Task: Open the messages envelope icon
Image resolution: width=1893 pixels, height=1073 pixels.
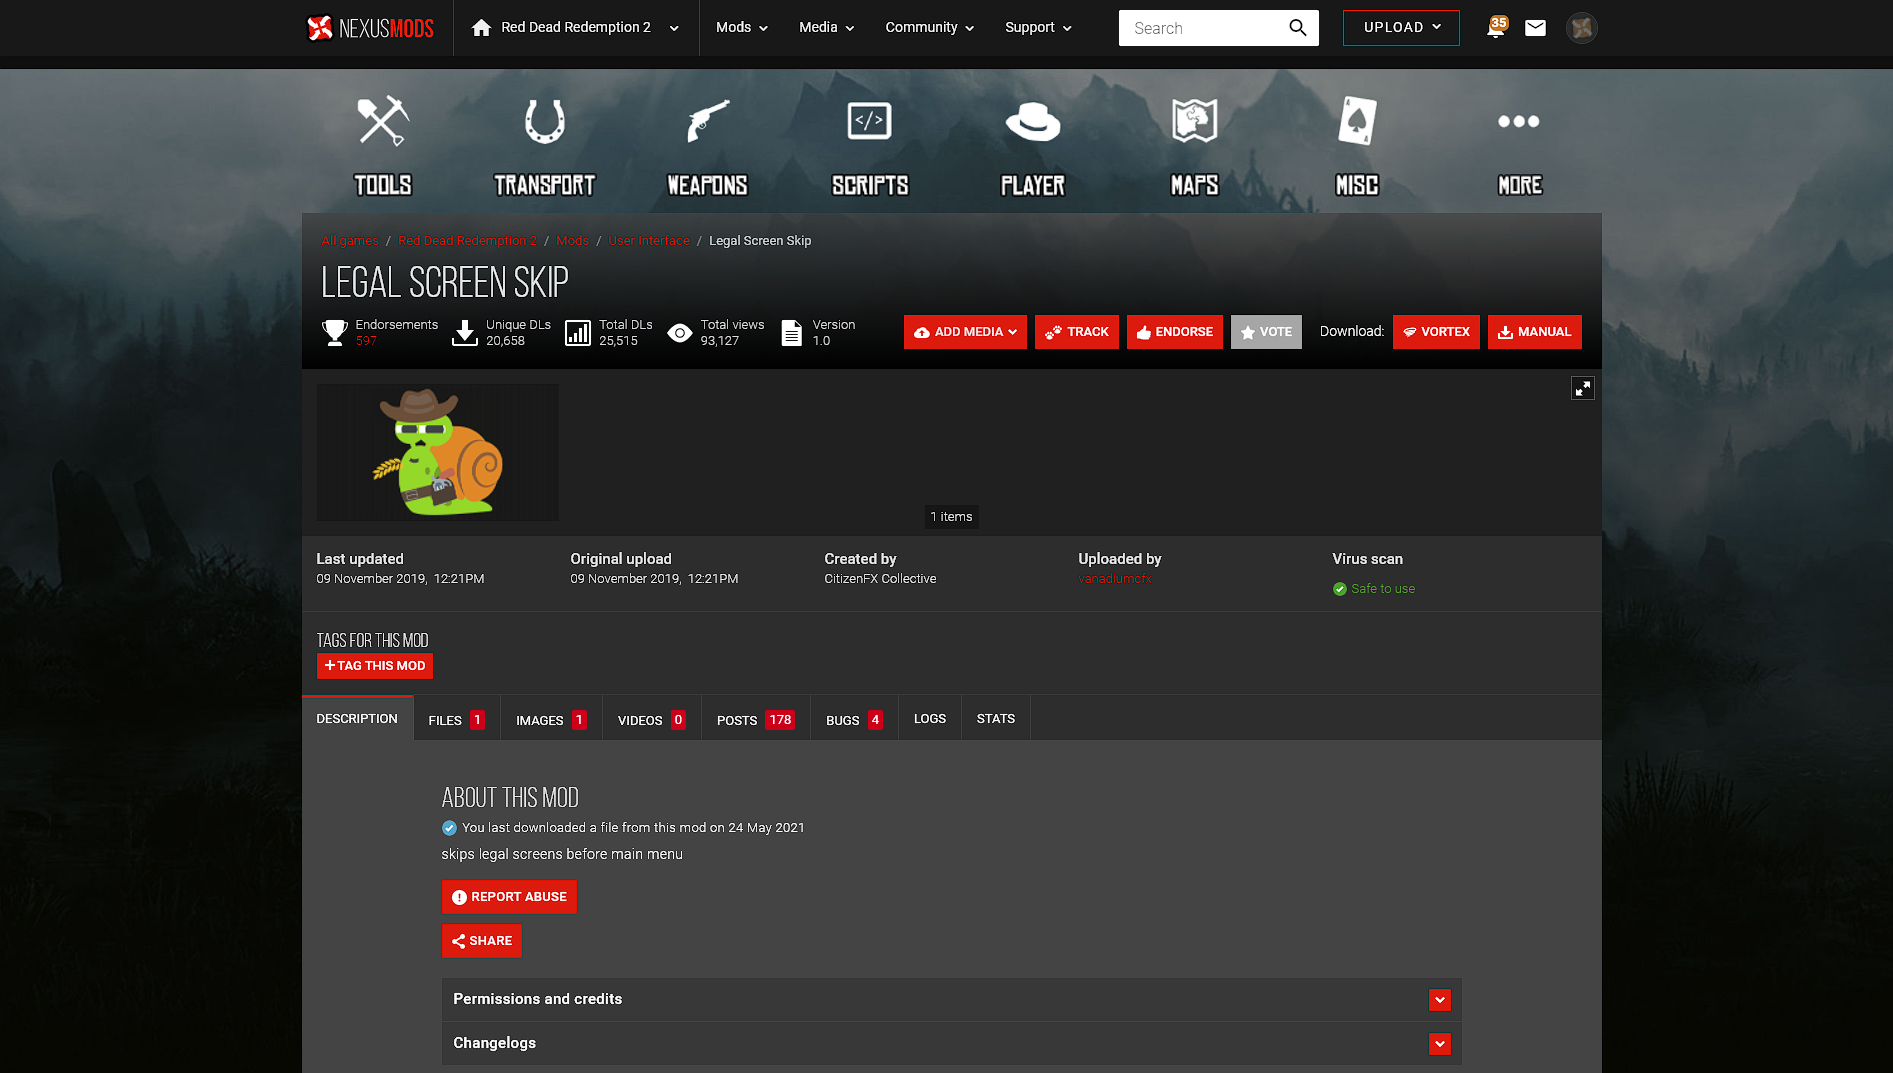Action: 1535,28
